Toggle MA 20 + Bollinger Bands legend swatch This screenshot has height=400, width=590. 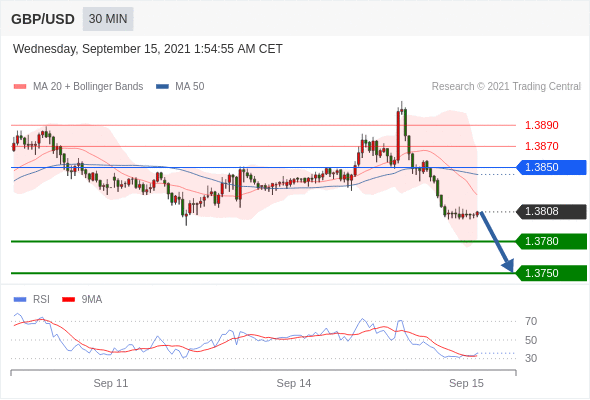tap(20, 87)
